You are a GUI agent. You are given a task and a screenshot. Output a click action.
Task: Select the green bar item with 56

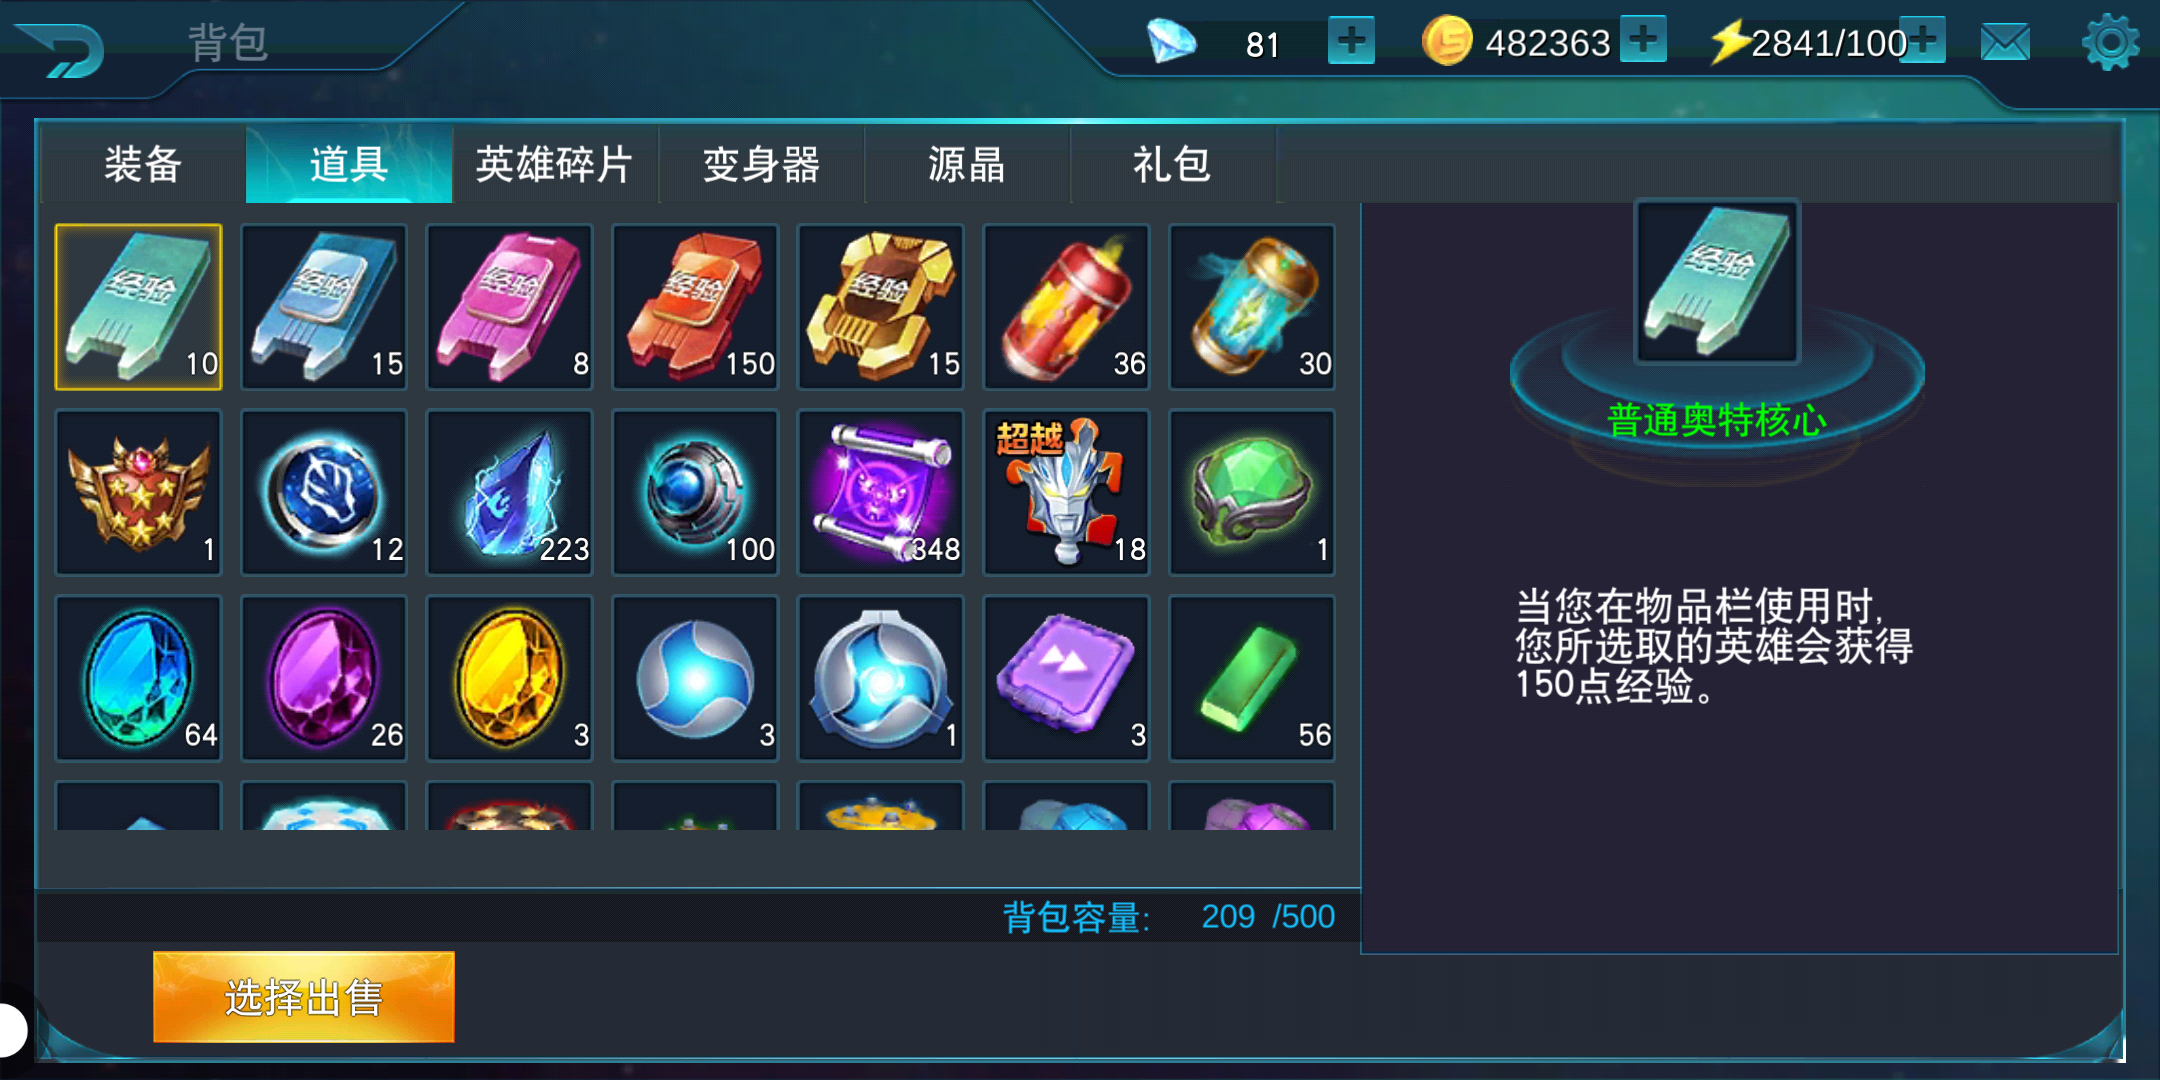click(x=1252, y=679)
